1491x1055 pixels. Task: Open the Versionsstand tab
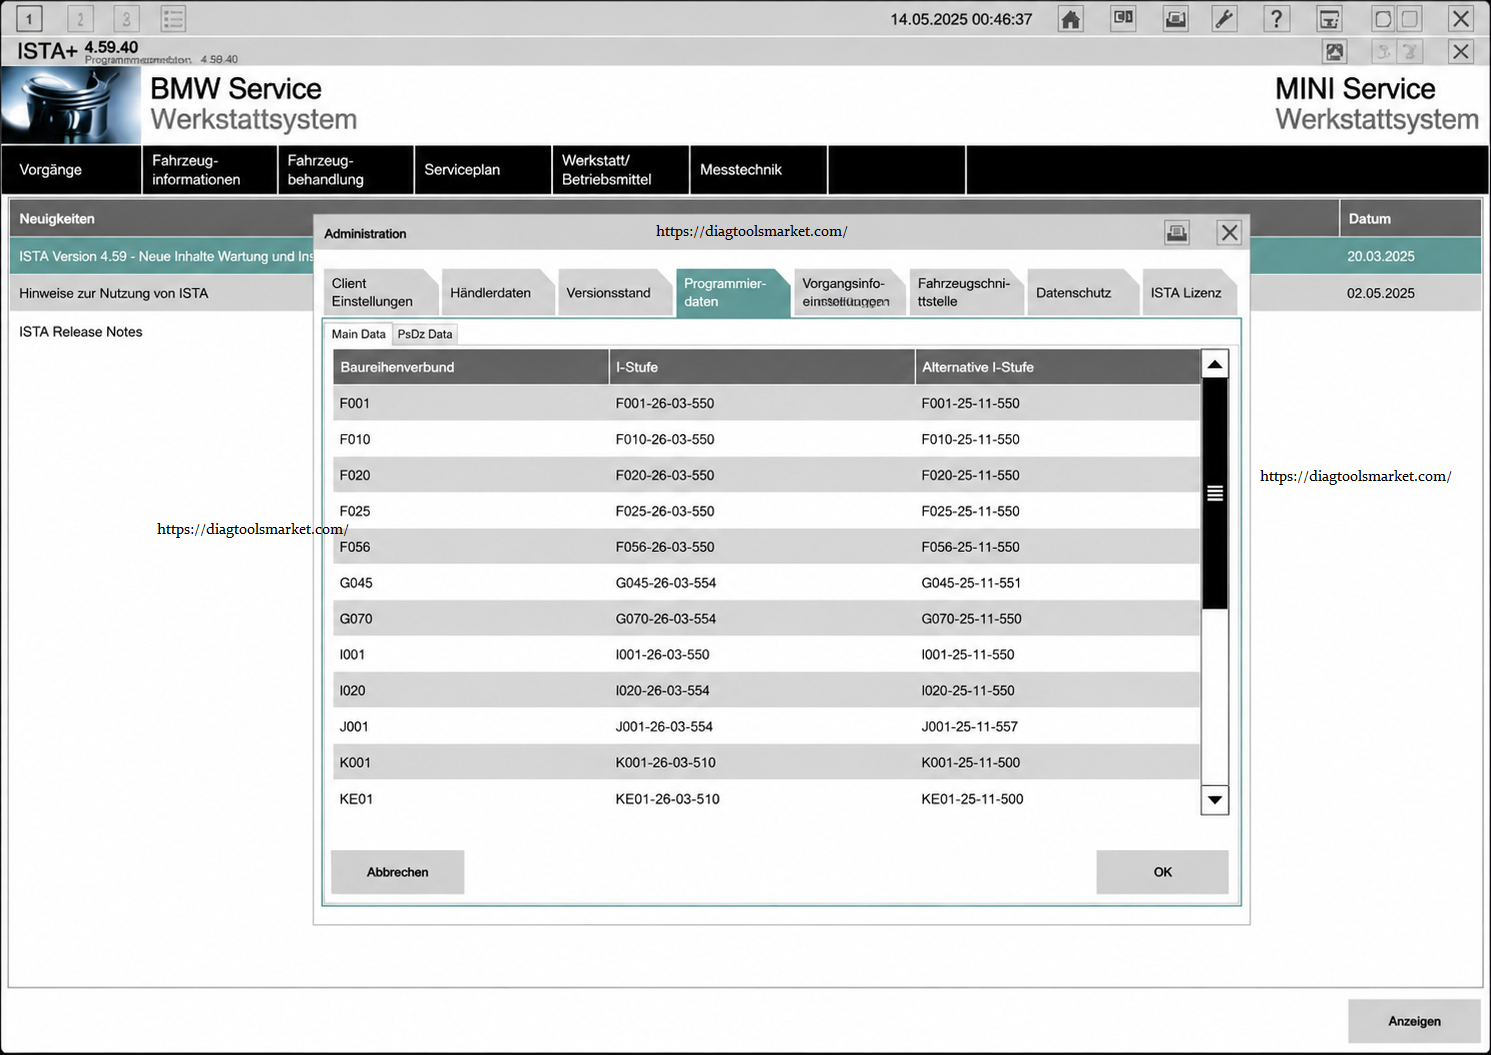tap(609, 293)
